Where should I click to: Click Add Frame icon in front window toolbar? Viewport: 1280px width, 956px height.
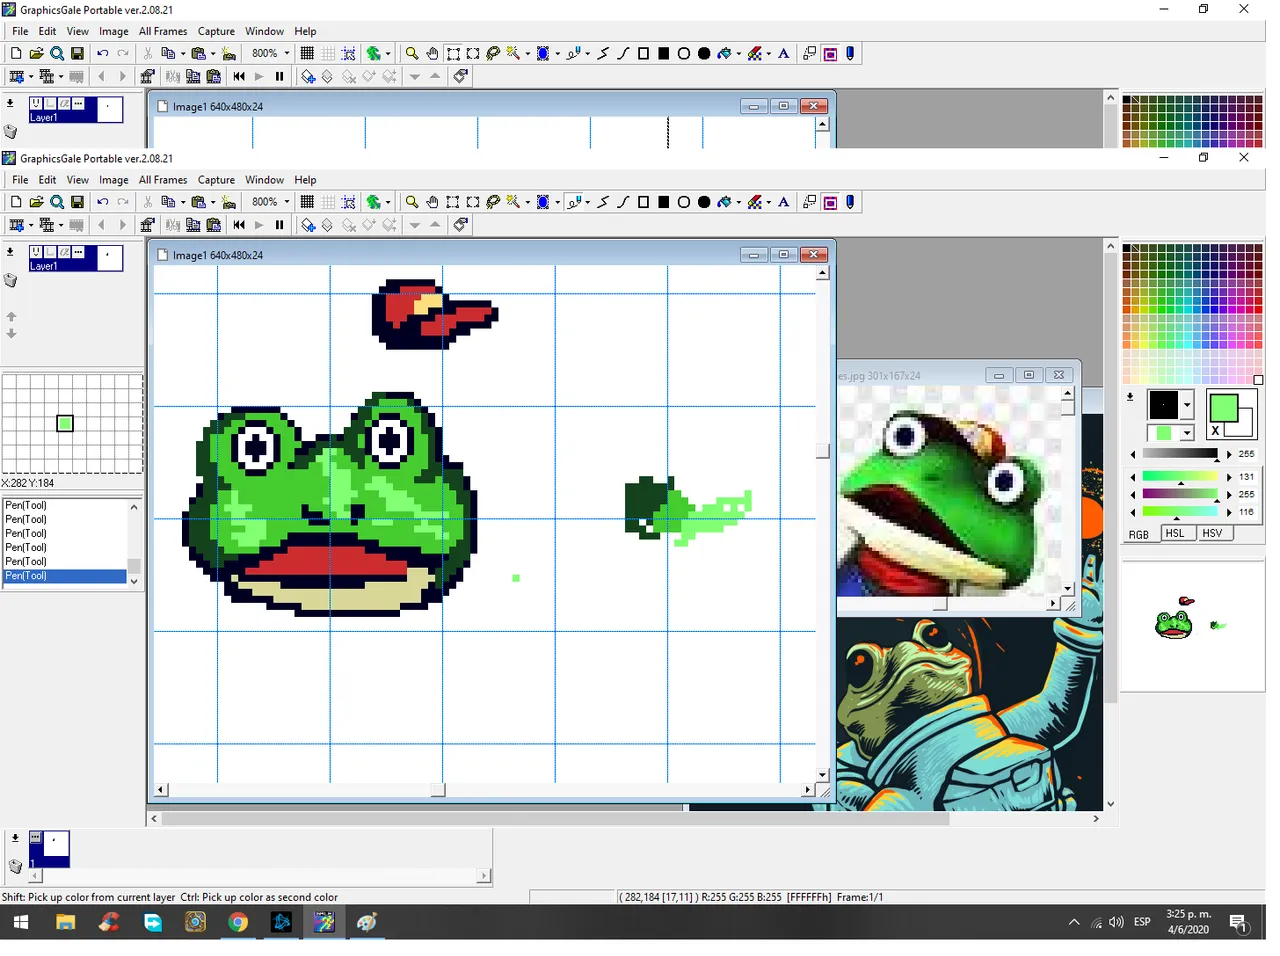coord(16,225)
